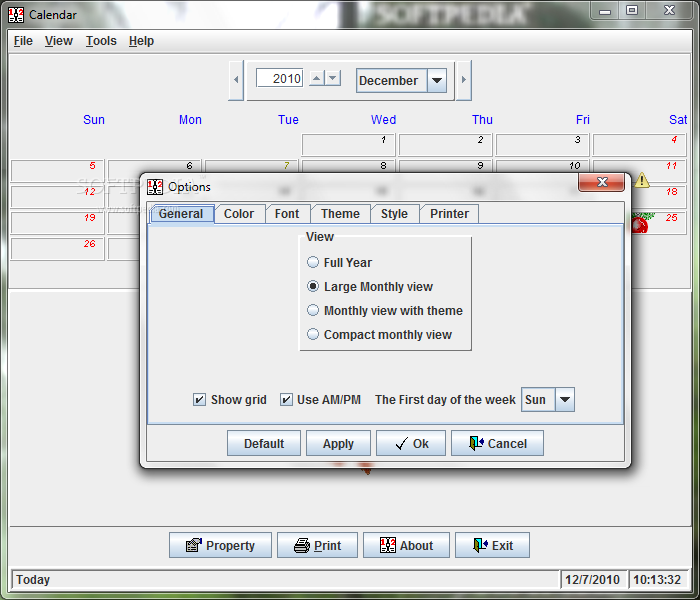700x600 pixels.
Task: Click the Calendar app icon in title bar
Action: click(x=16, y=15)
